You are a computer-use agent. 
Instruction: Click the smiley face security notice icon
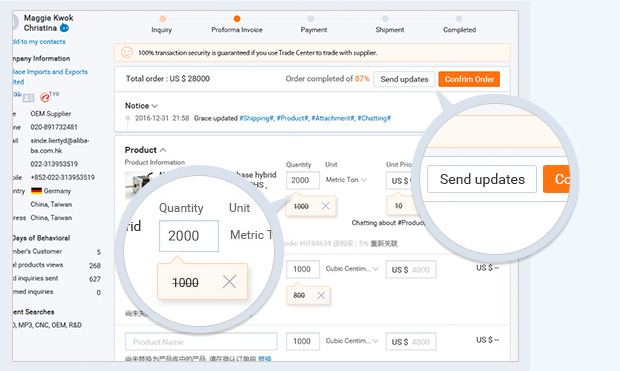click(x=127, y=53)
